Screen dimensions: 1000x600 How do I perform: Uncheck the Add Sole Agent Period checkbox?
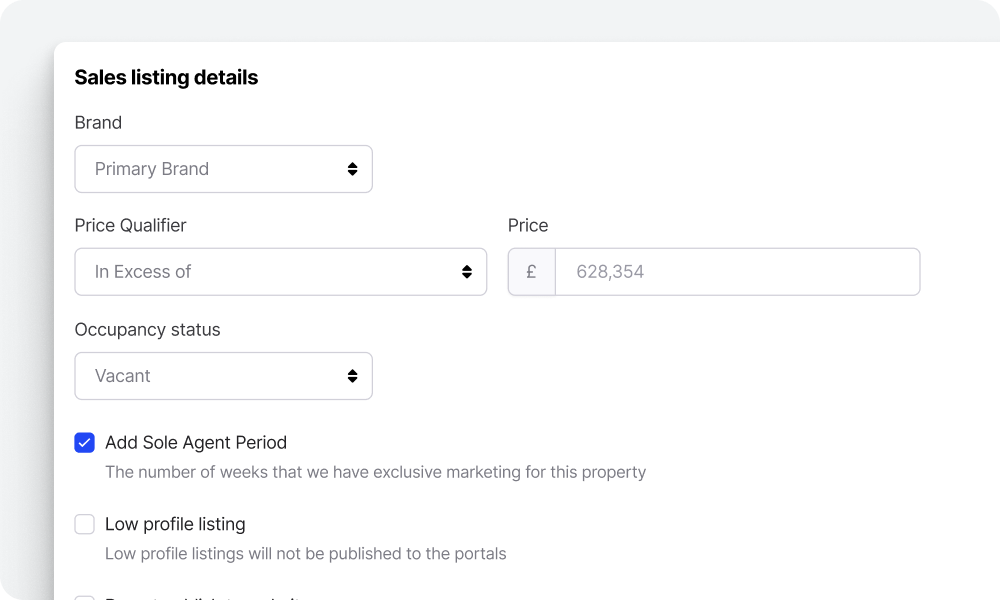(x=84, y=443)
